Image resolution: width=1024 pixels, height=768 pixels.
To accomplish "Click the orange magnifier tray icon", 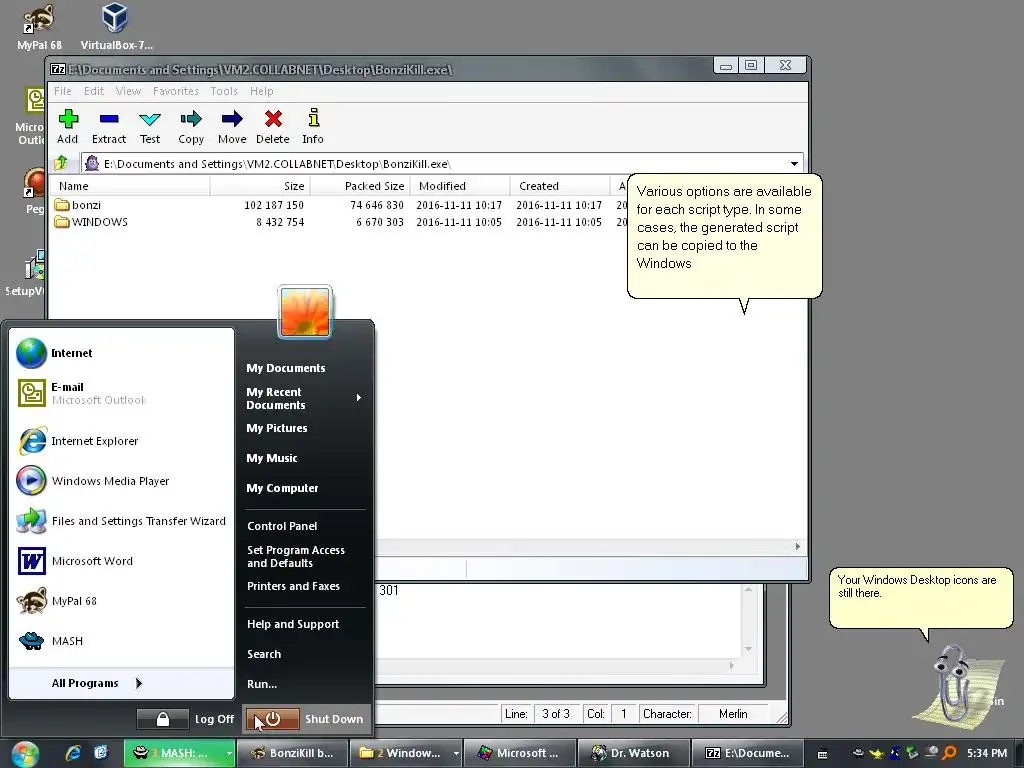I will coord(950,753).
